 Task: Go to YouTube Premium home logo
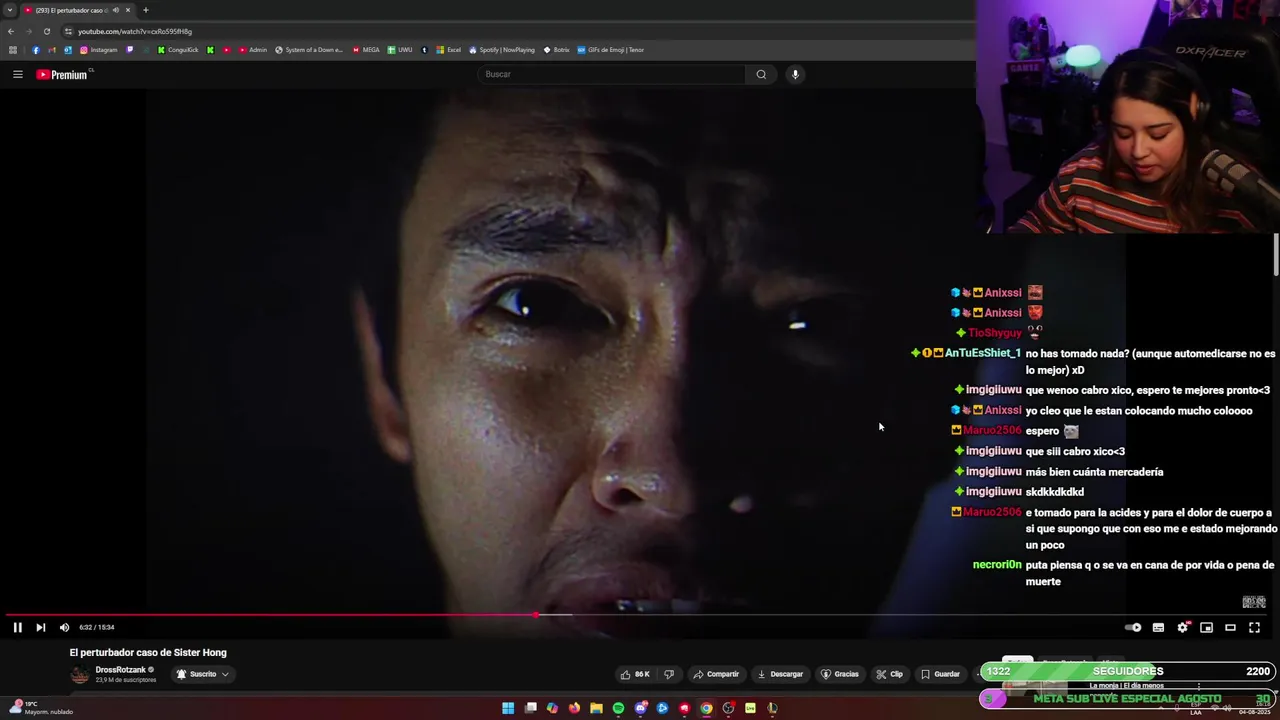63,74
